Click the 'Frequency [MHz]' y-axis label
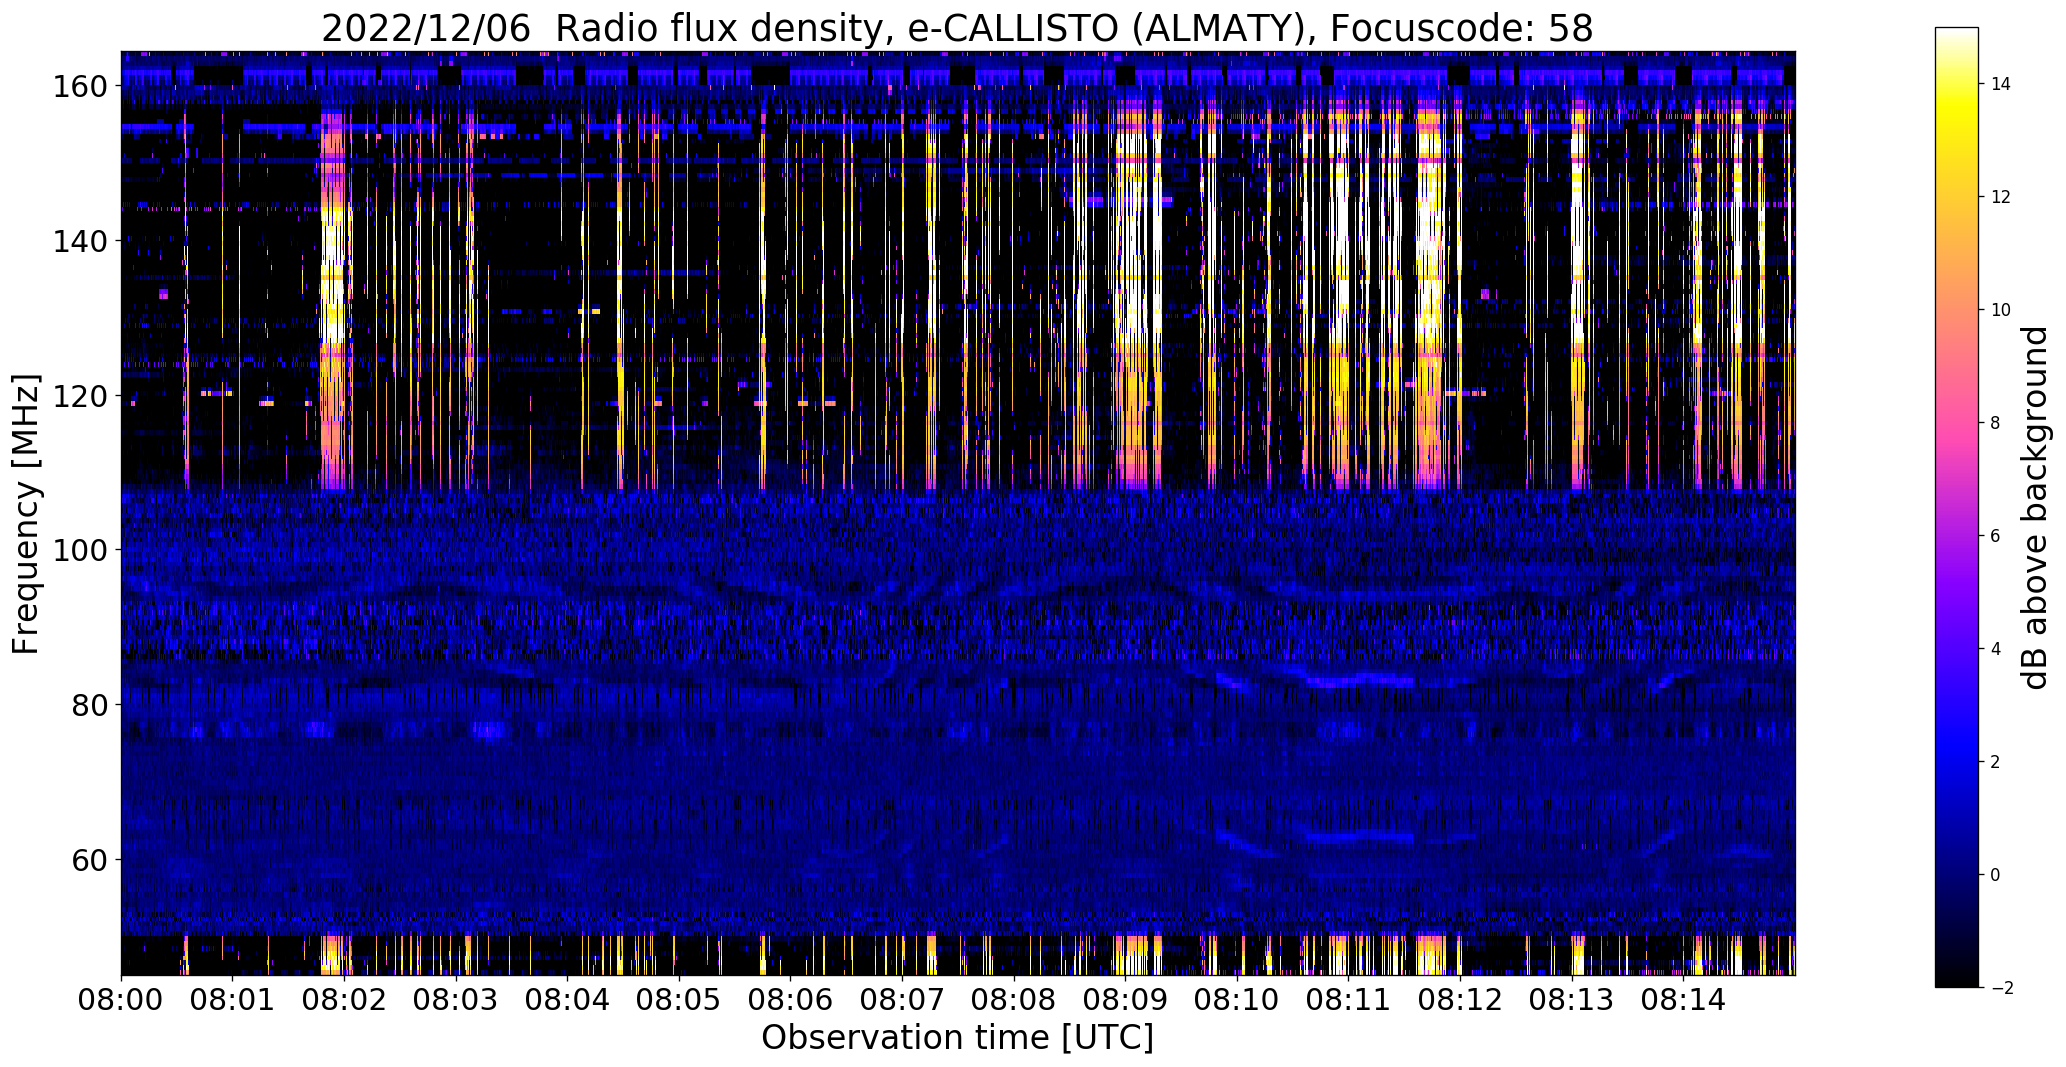This screenshot has width=2066, height=1067. point(26,514)
